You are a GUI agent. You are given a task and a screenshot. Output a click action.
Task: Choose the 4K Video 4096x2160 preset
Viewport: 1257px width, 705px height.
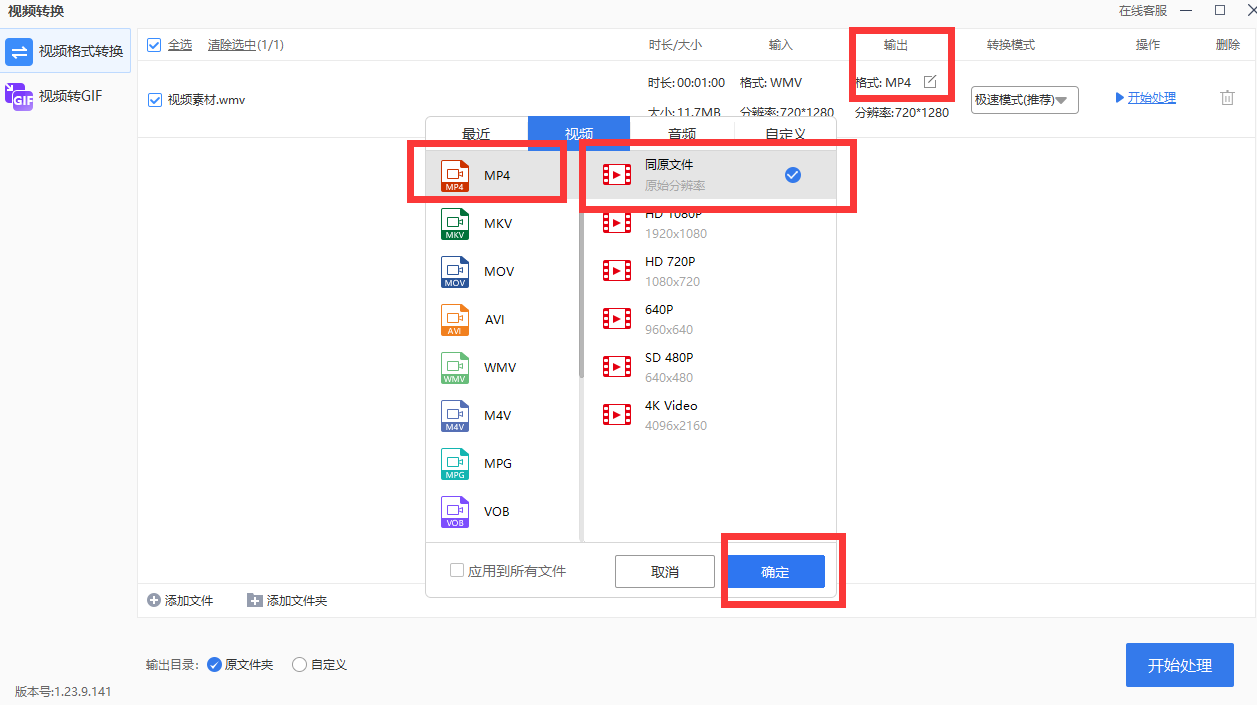point(710,415)
